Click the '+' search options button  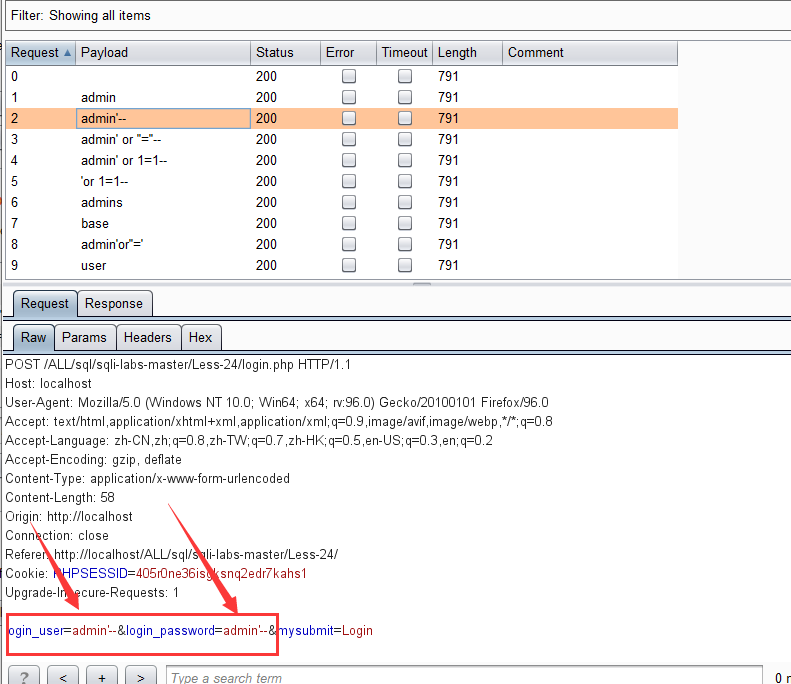pyautogui.click(x=102, y=676)
